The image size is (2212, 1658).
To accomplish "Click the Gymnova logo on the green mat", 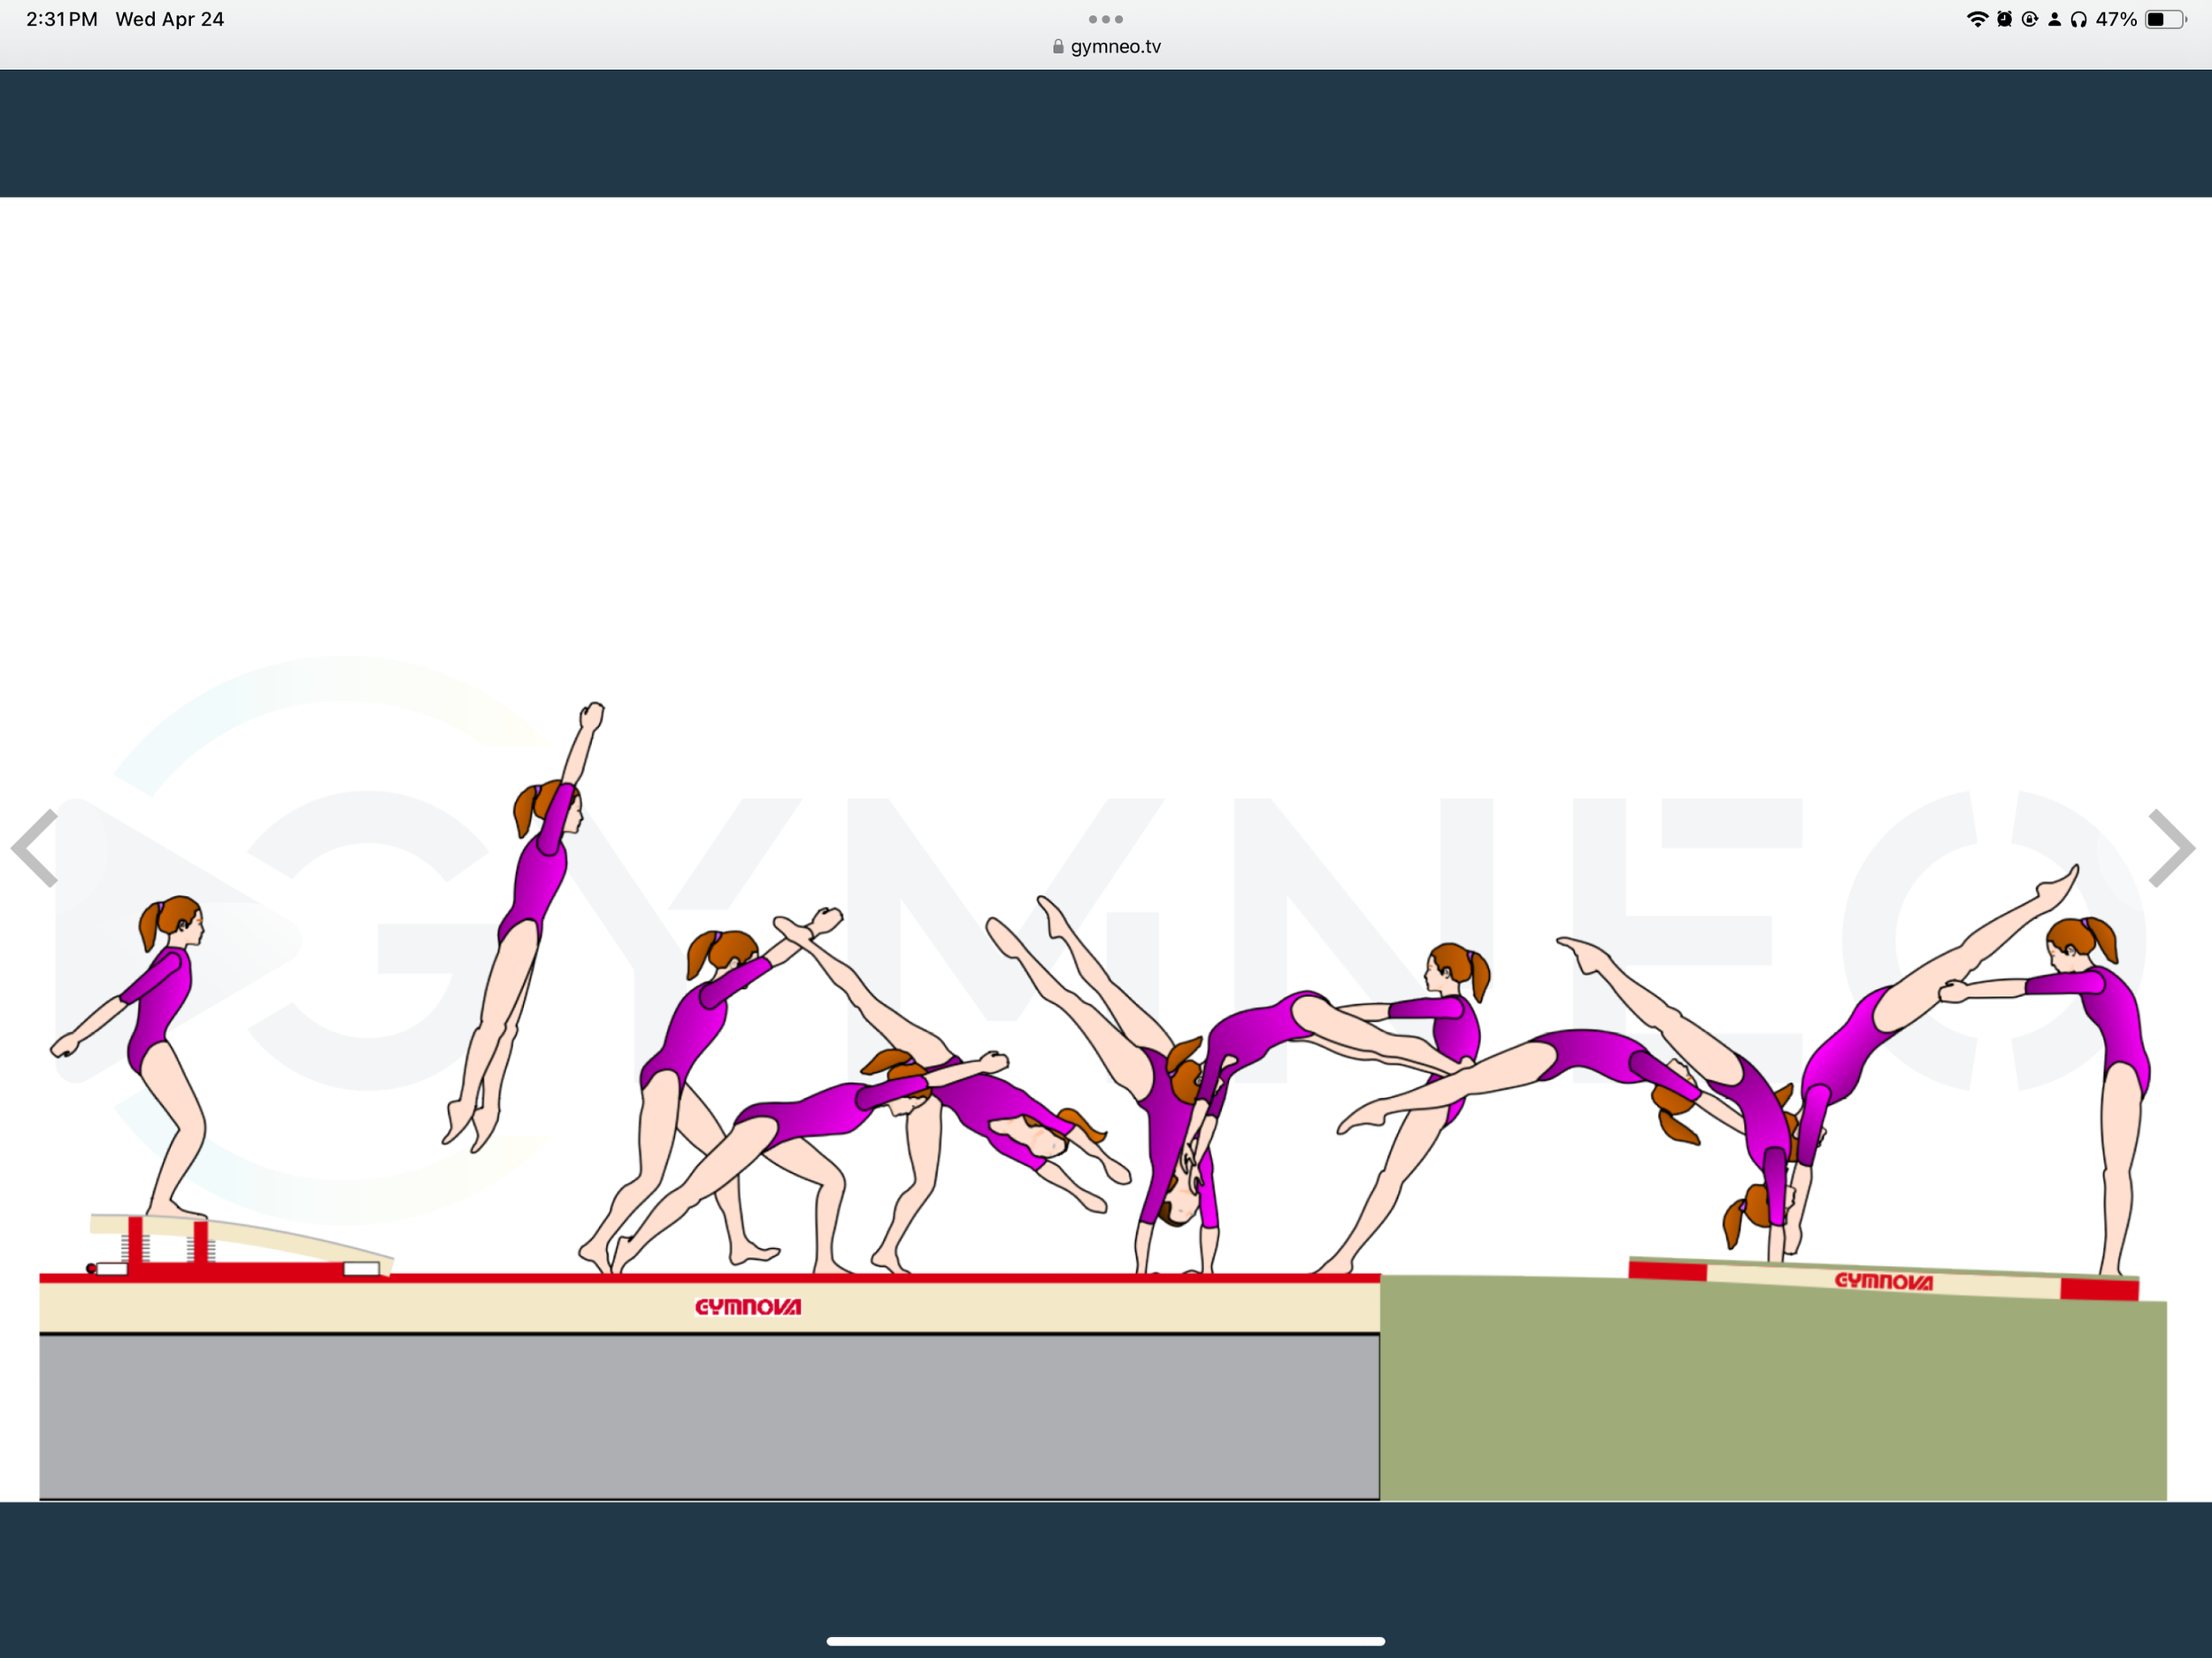I will [1883, 1281].
